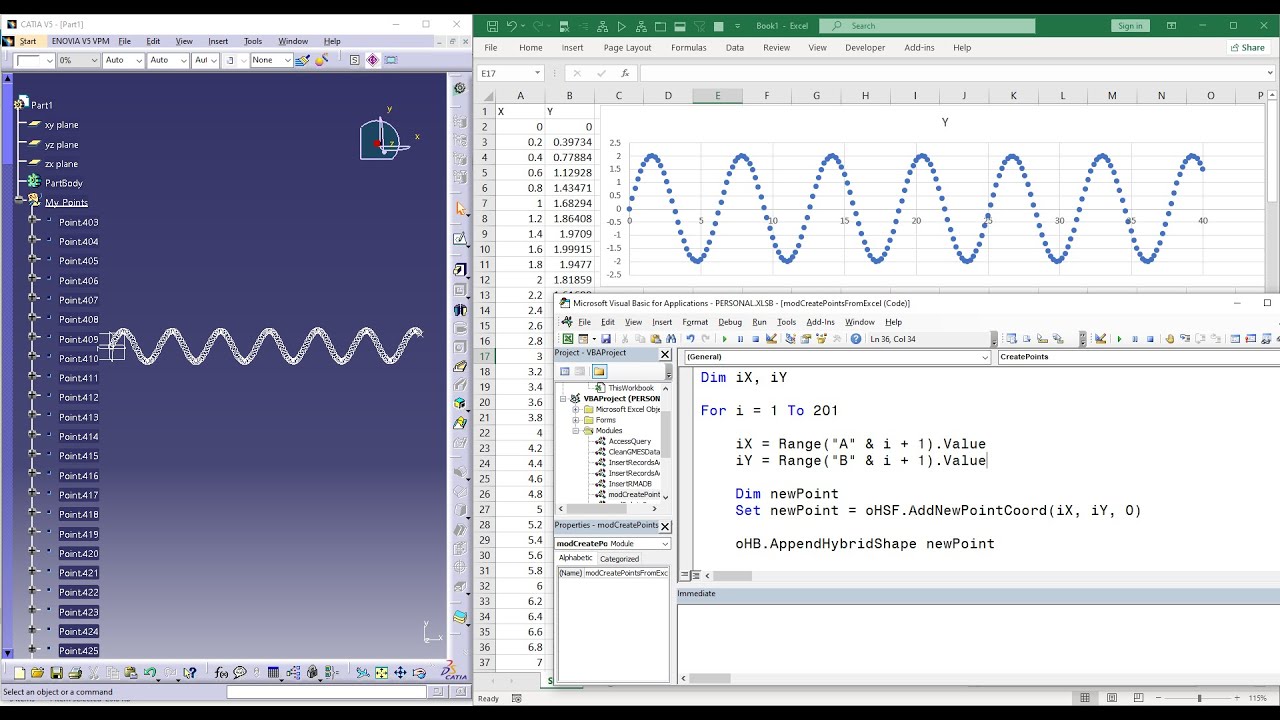Click CATIA Fly mode airplane icon
Viewport: 1280px width, 720px height.
tap(363, 673)
